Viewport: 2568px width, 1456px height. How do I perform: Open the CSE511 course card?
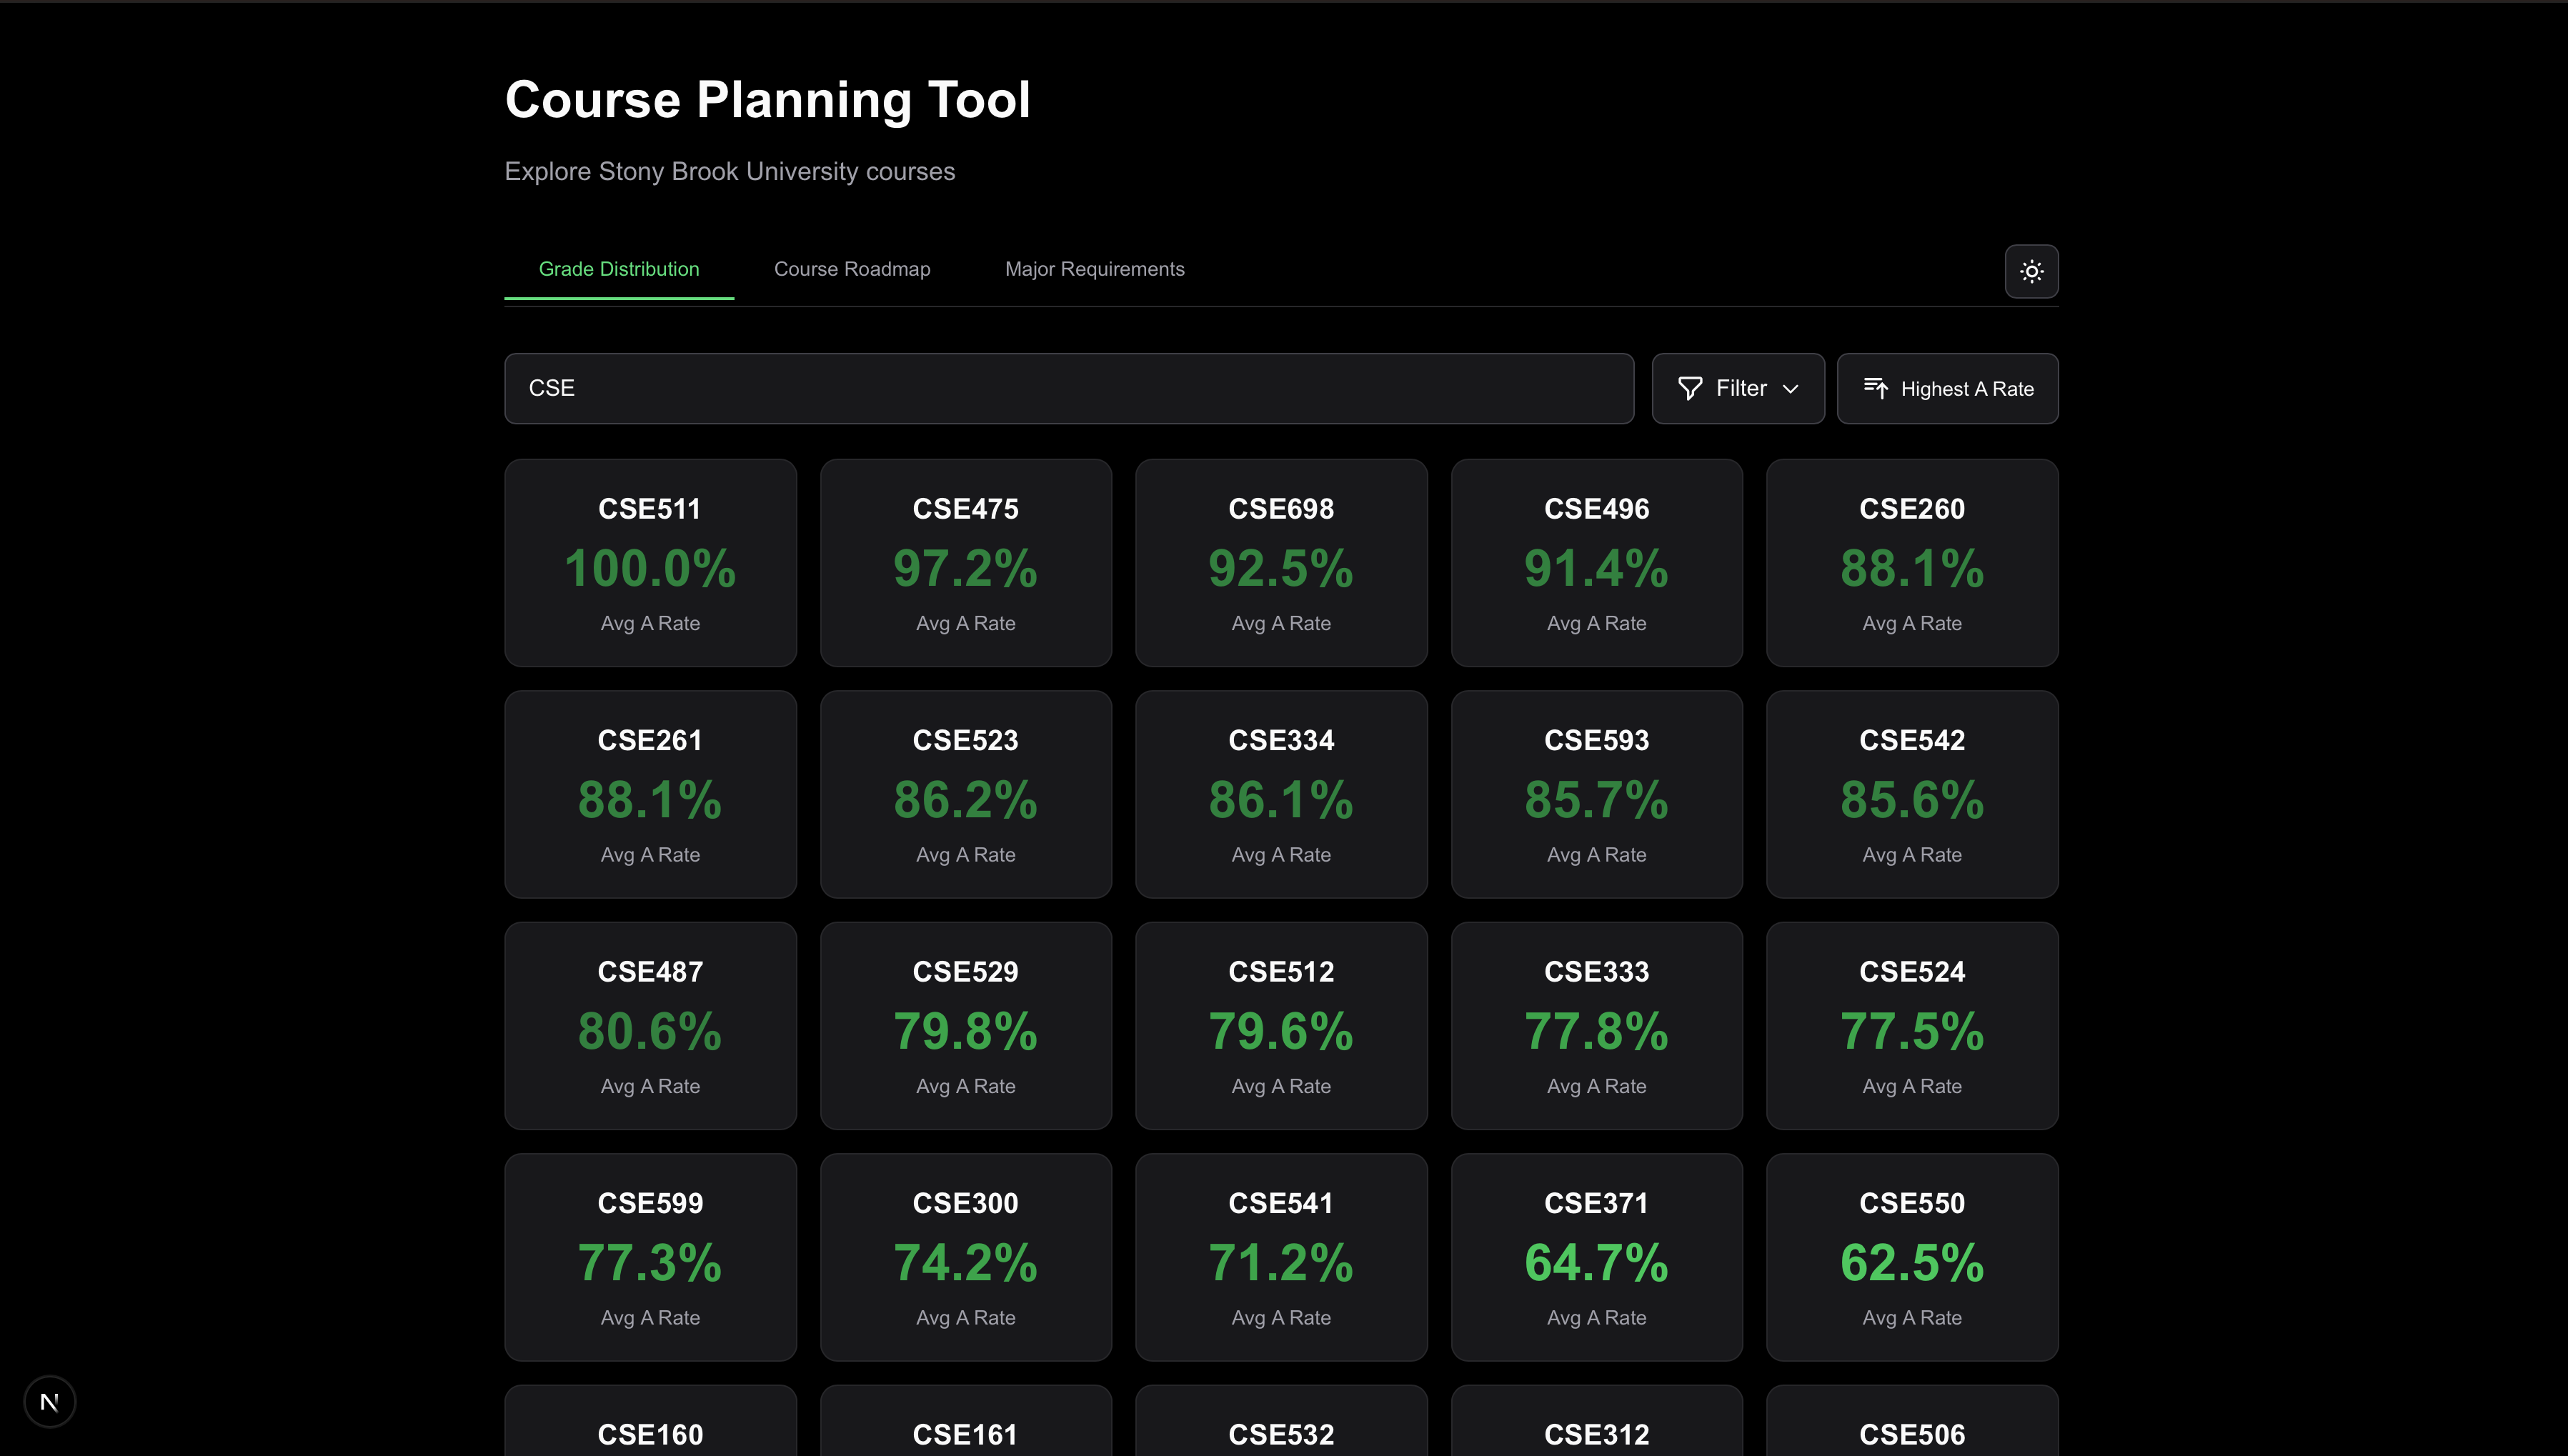[650, 563]
